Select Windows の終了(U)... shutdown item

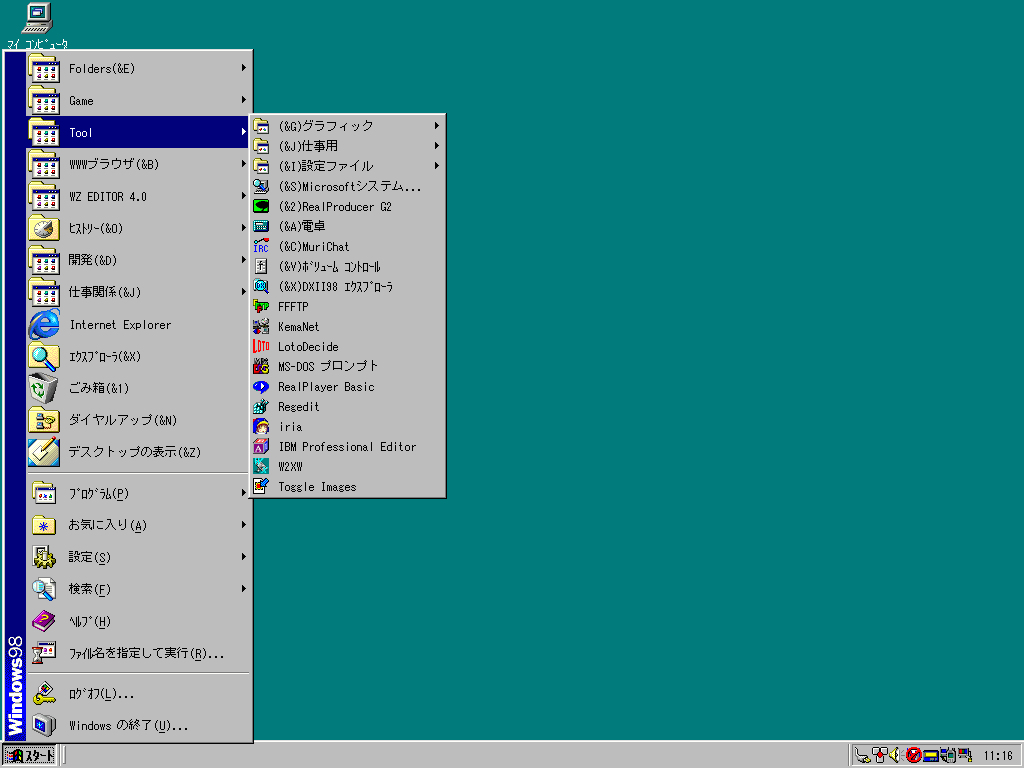[138, 726]
